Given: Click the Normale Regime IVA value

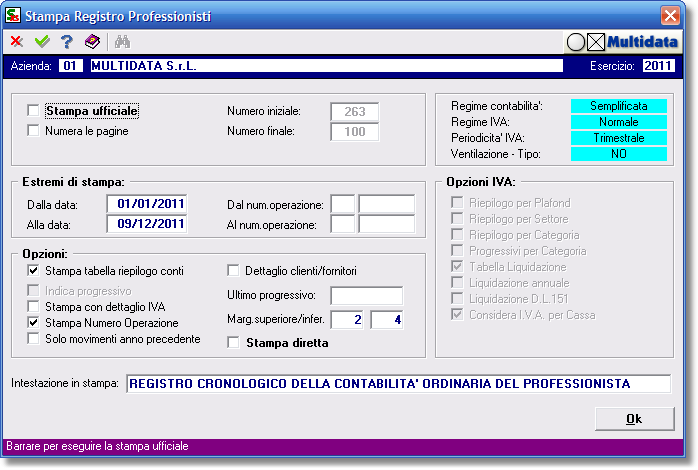Looking at the screenshot, I should pos(619,122).
